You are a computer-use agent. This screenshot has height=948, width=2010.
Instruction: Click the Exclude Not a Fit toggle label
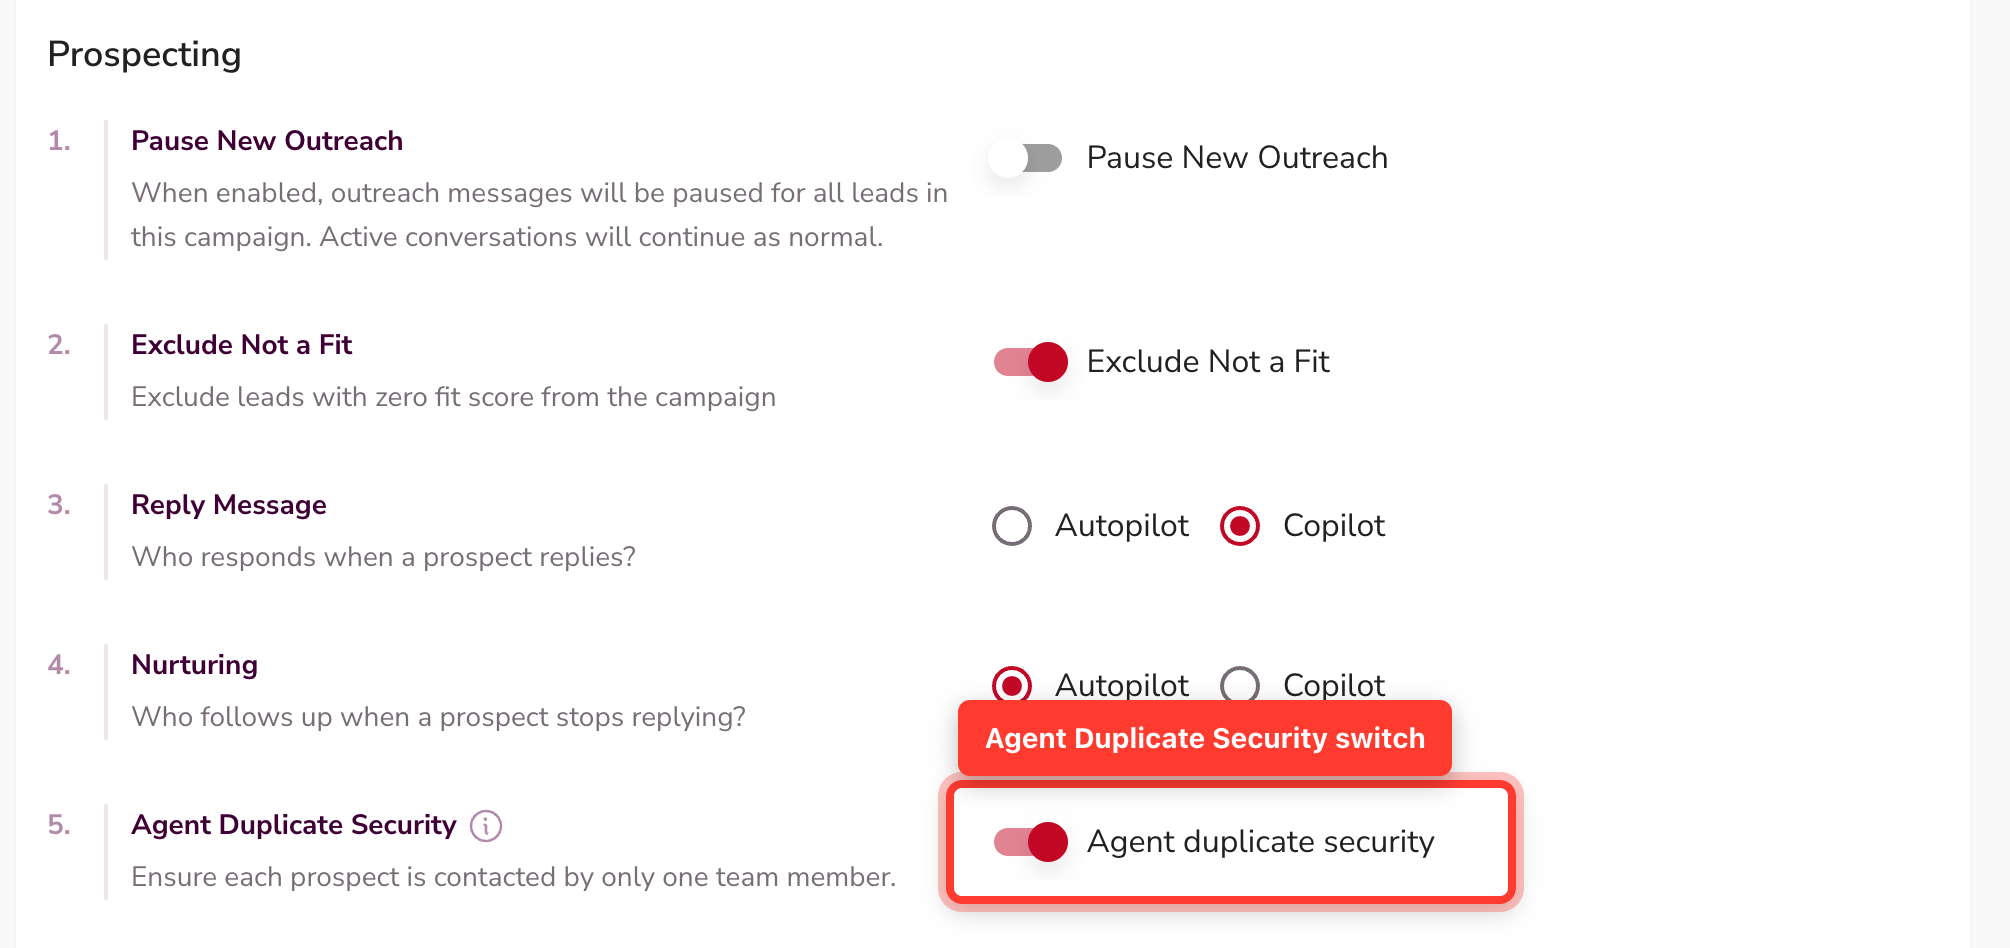coord(1208,362)
